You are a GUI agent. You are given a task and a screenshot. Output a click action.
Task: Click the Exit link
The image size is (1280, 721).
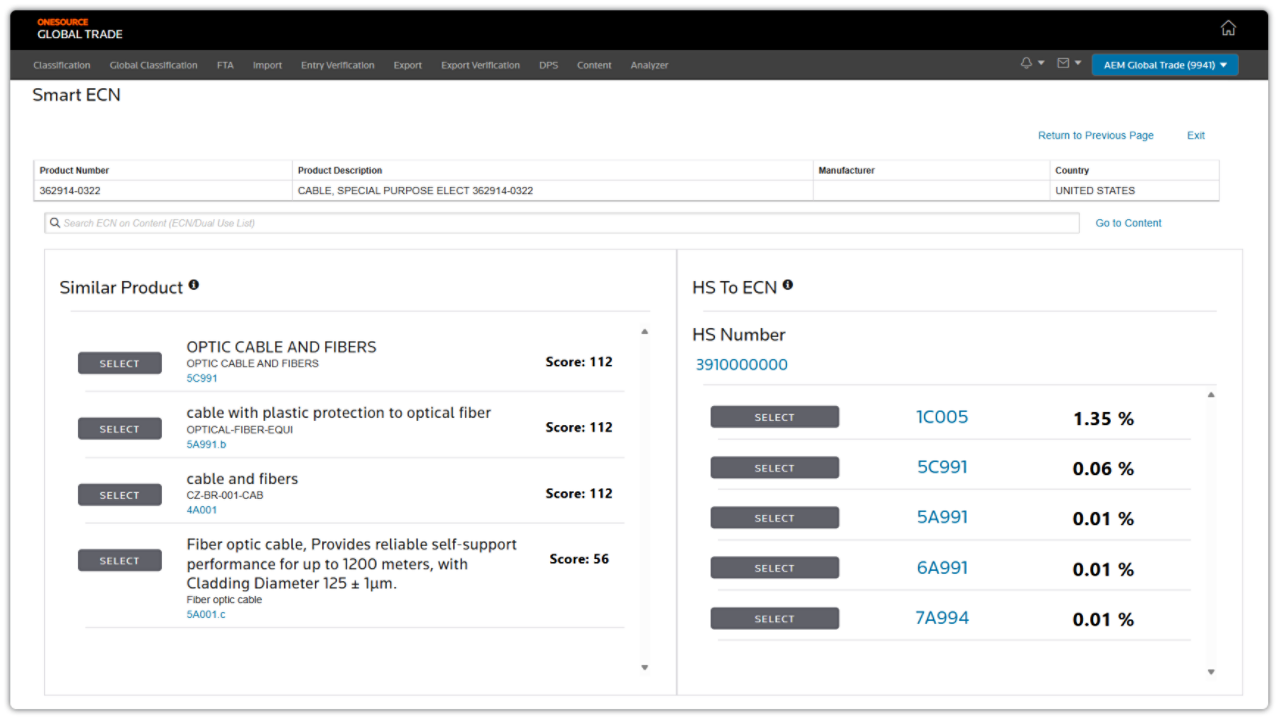[1195, 135]
